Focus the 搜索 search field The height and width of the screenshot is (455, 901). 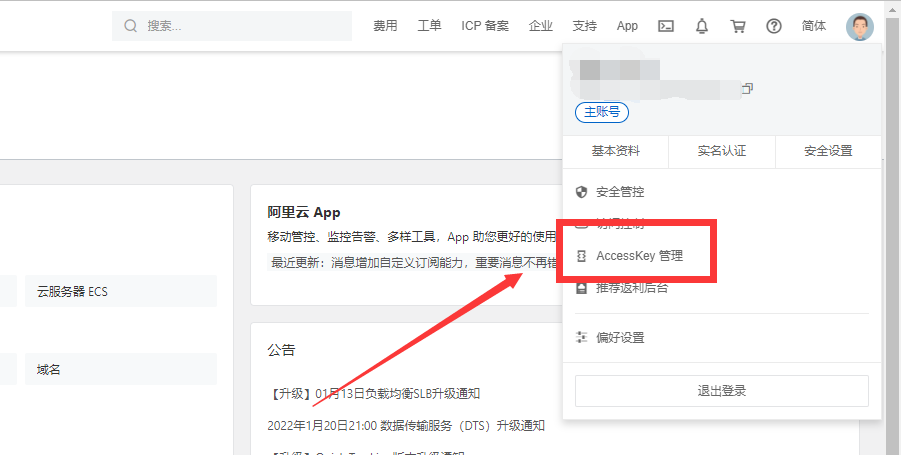coord(232,26)
